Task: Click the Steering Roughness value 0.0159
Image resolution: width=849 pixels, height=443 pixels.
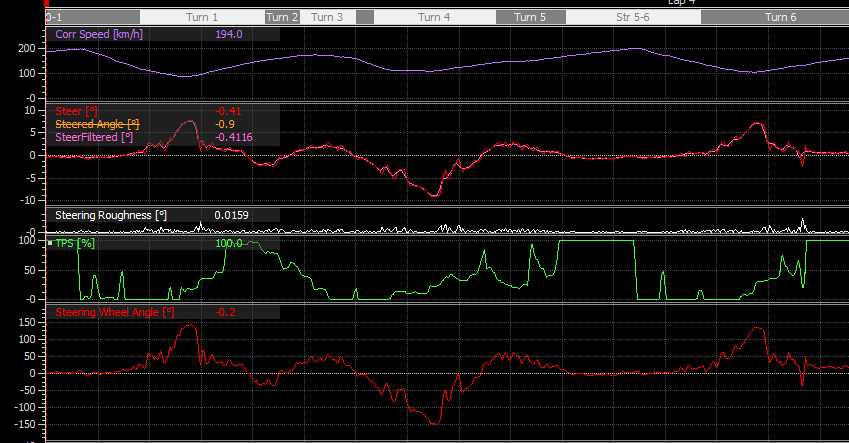Action: click(231, 215)
